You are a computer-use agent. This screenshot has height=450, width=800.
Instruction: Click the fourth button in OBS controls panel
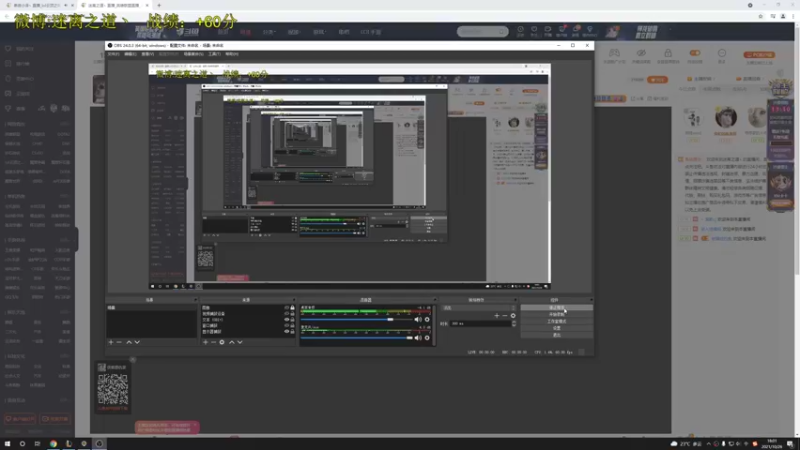557,328
